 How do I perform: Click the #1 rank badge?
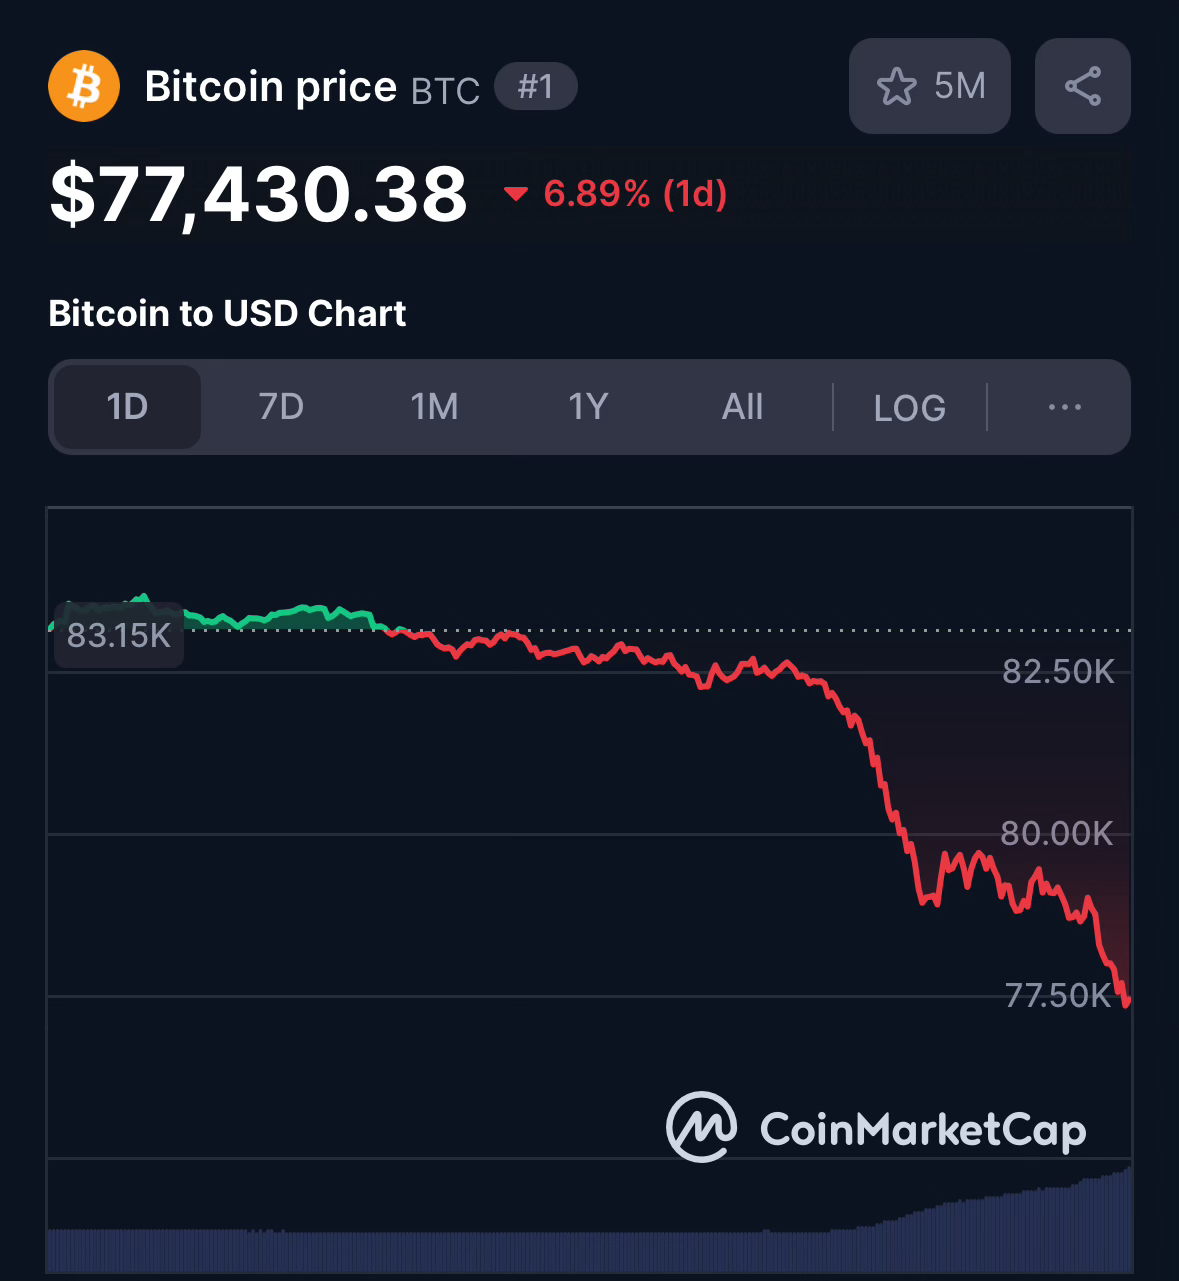[x=536, y=86]
